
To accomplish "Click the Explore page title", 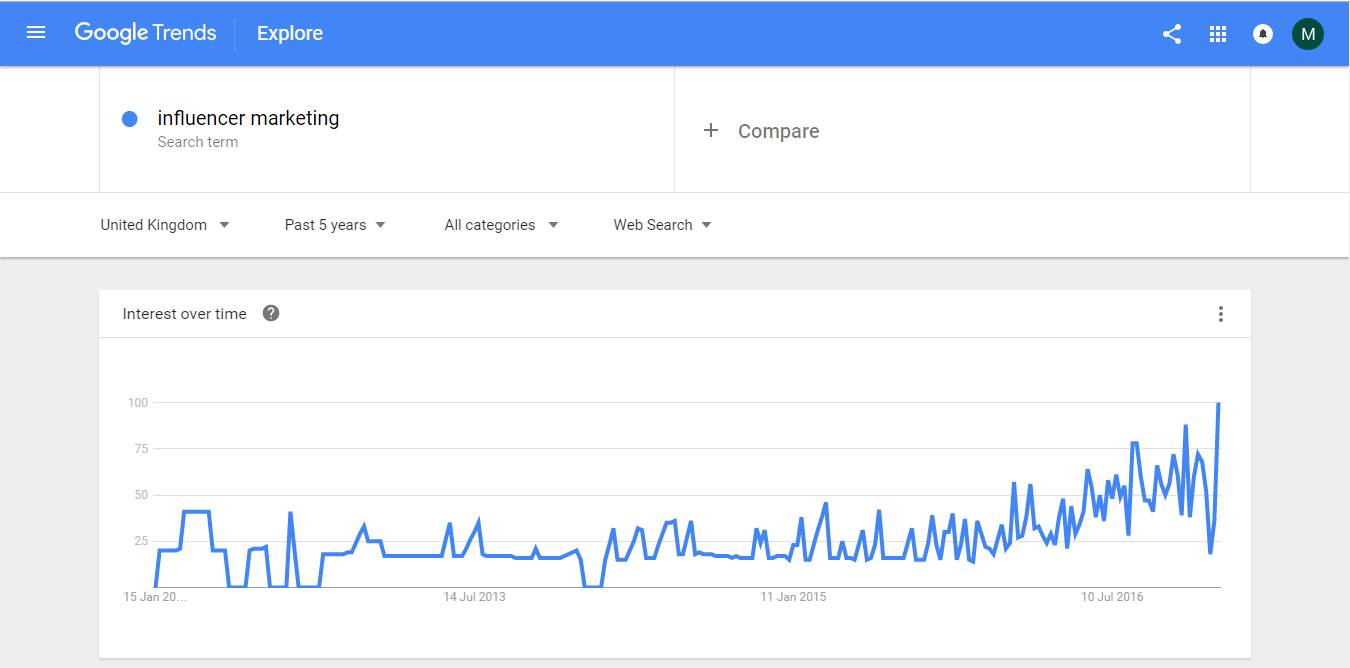I will (290, 34).
